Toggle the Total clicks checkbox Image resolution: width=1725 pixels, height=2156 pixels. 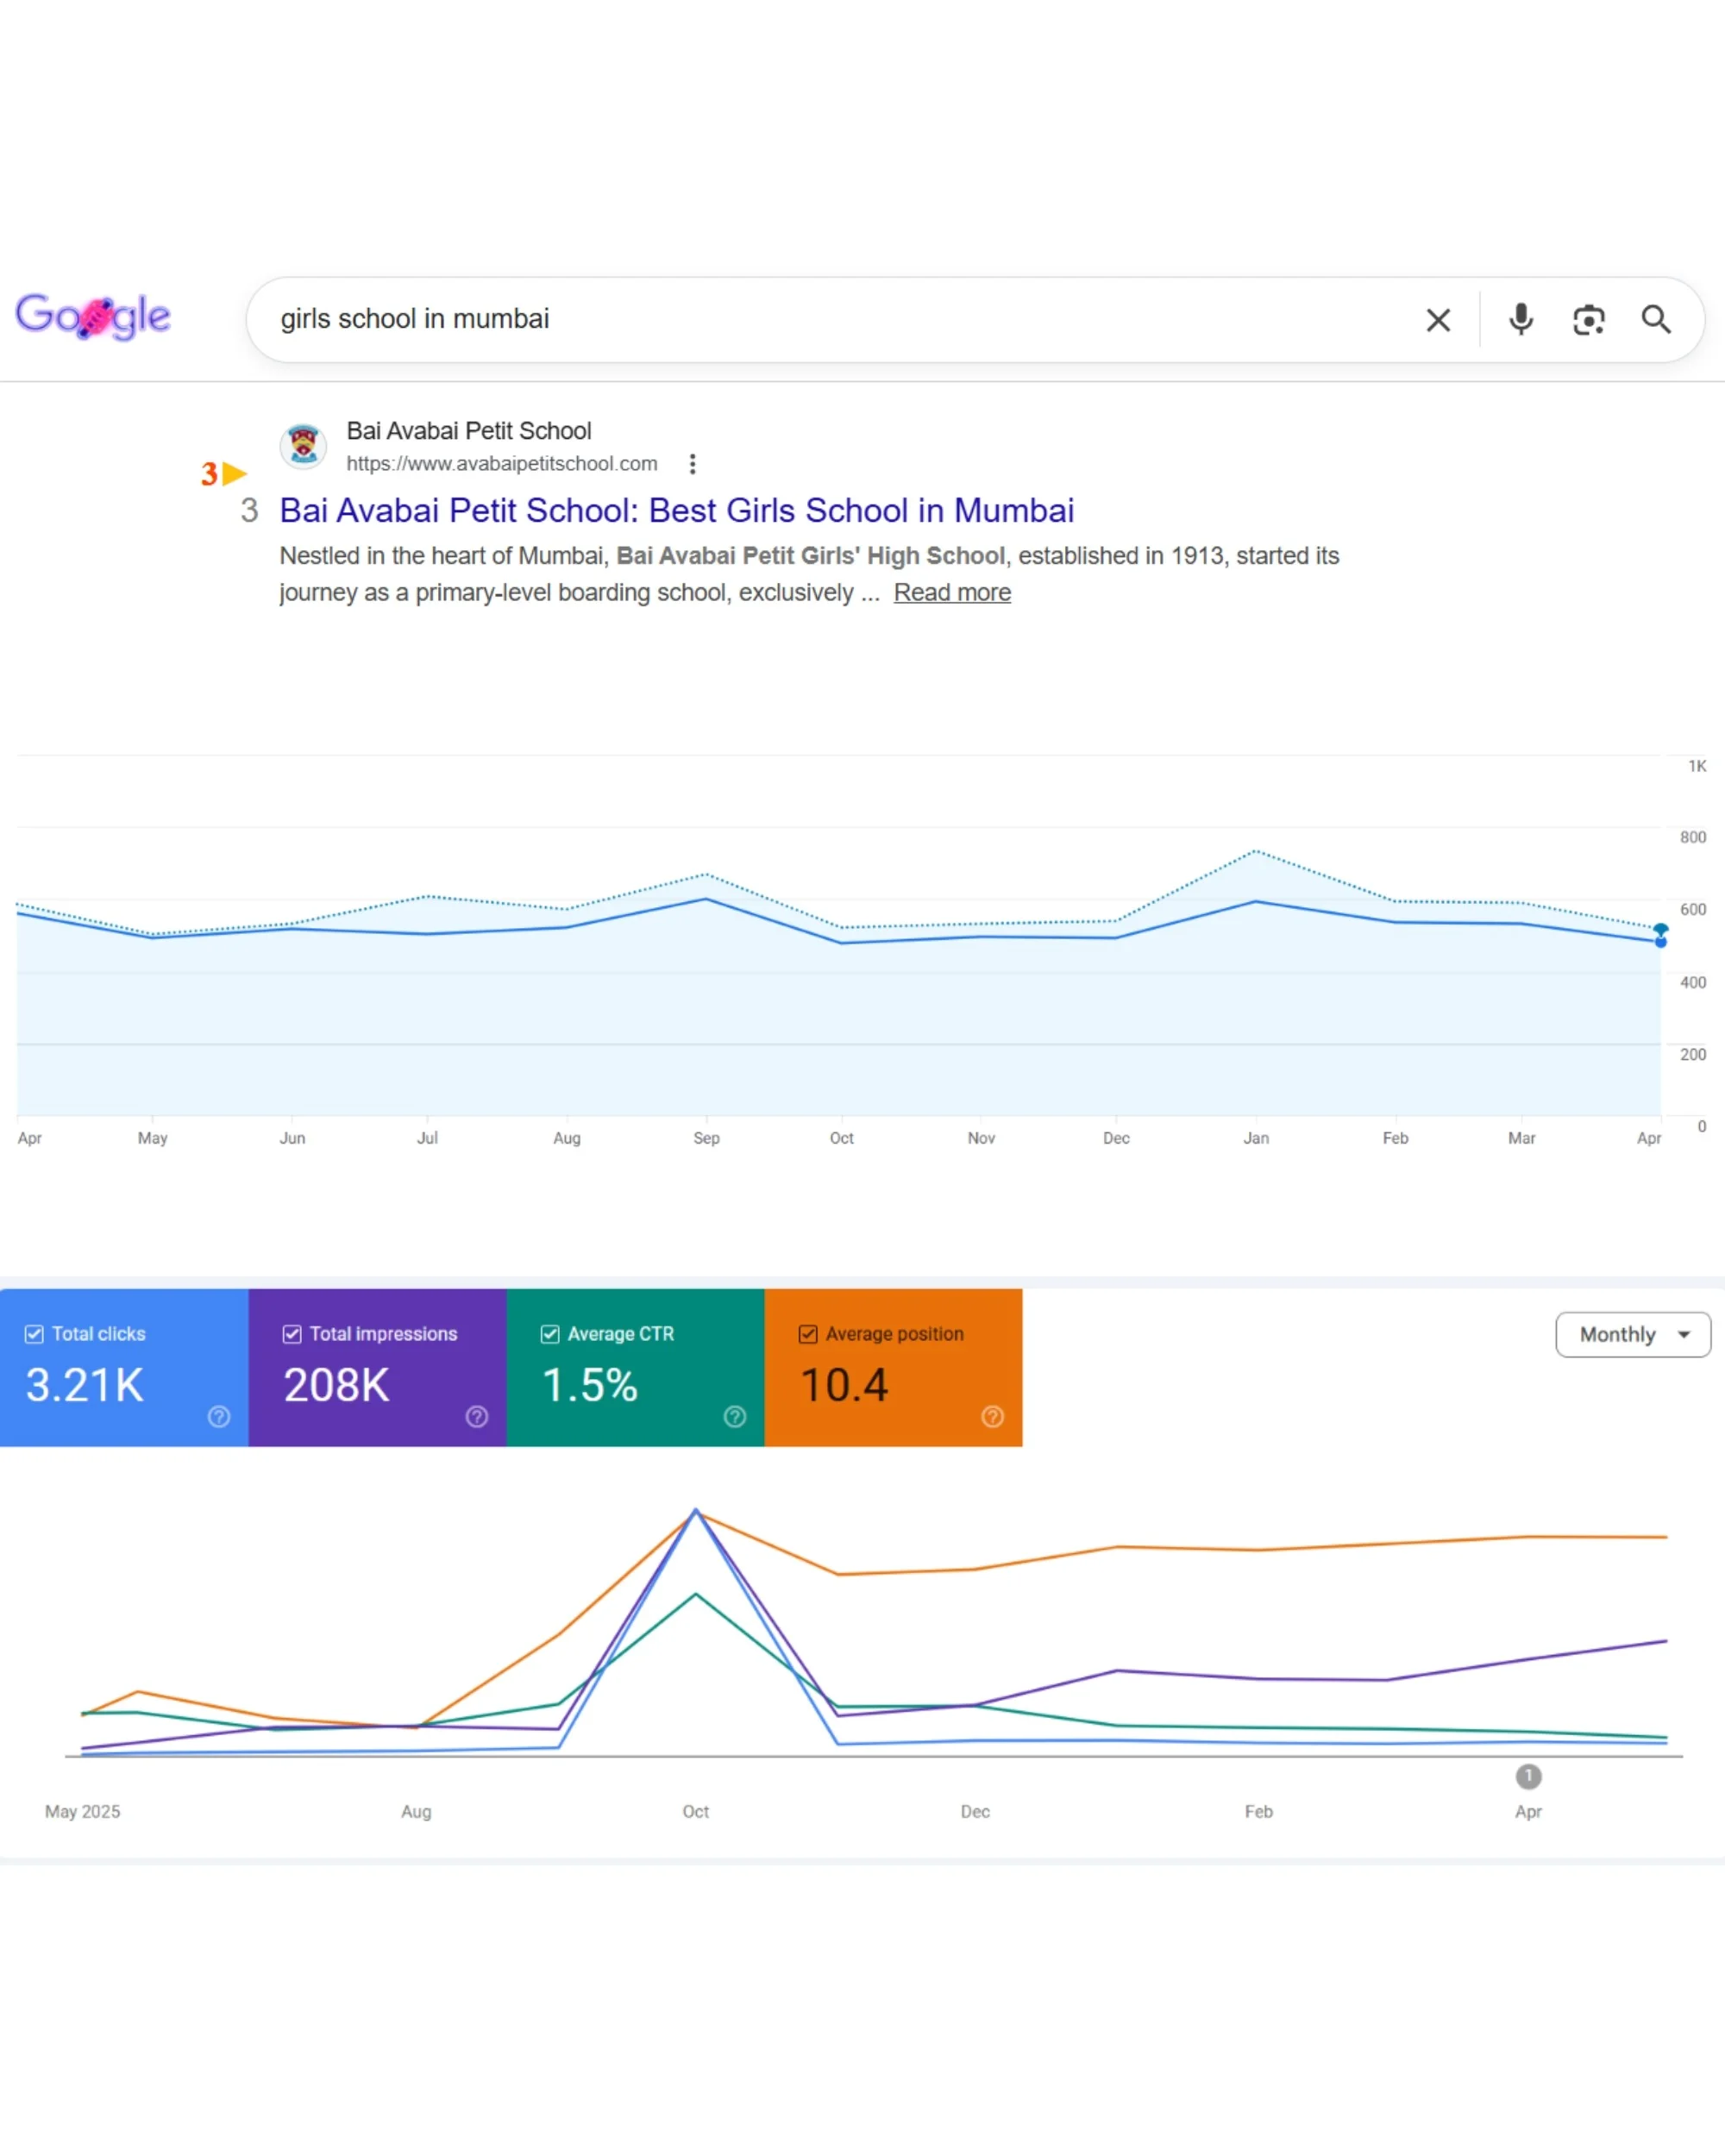[34, 1334]
